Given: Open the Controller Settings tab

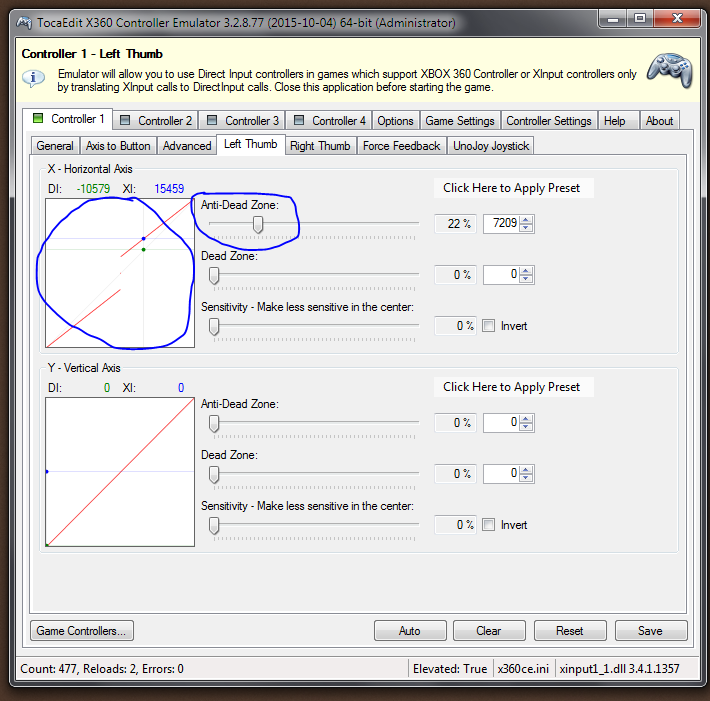Looking at the screenshot, I should [549, 120].
